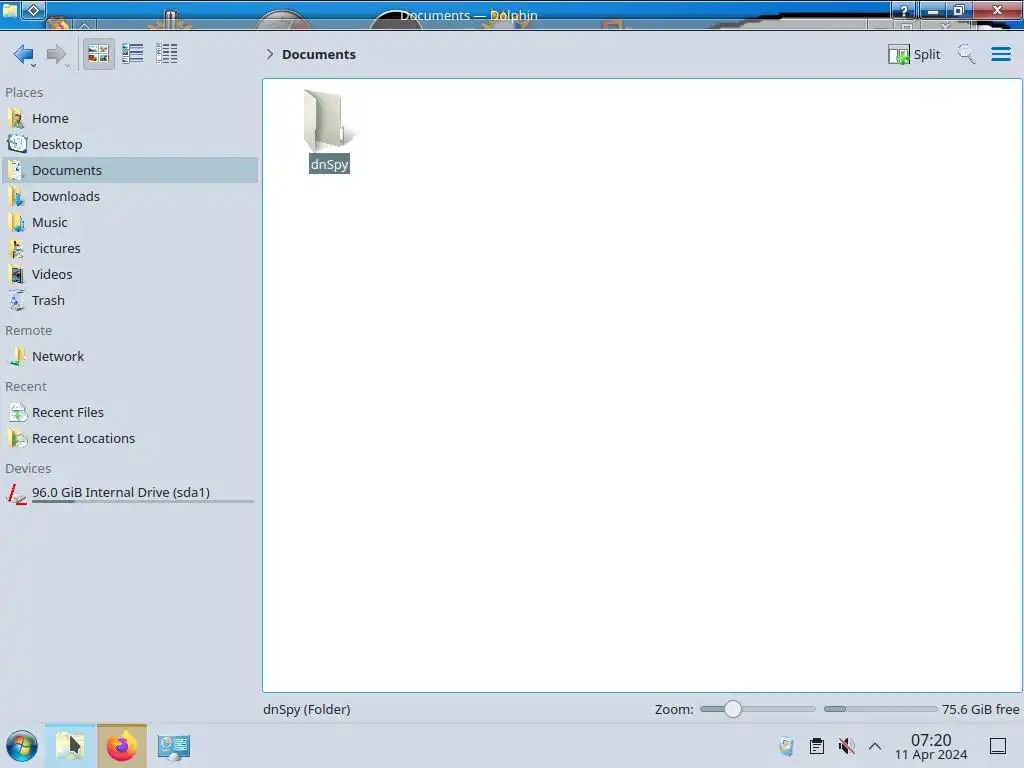The image size is (1024, 768).
Task: Go back with the blue back arrow
Action: pos(23,54)
